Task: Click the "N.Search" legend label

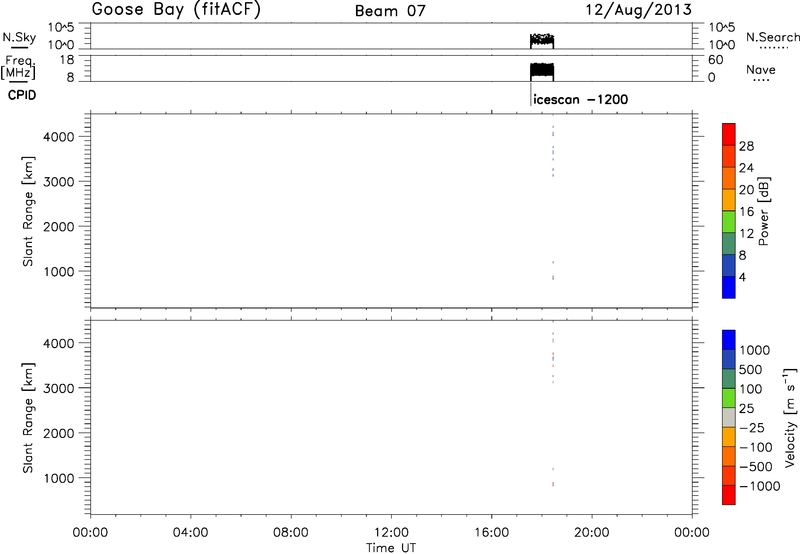Action: 772,37
